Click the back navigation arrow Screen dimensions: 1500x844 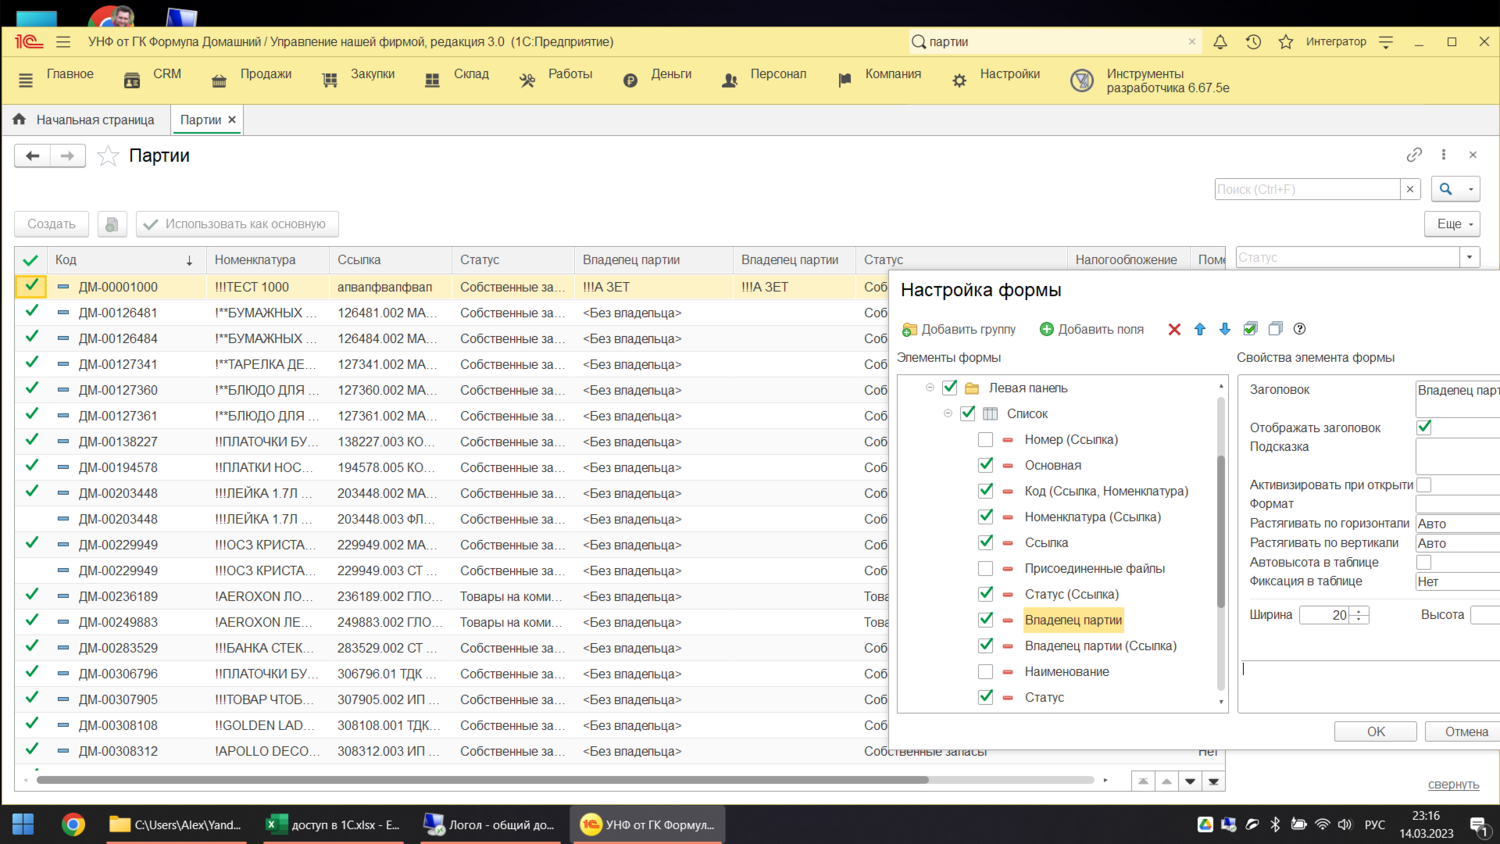click(x=33, y=156)
